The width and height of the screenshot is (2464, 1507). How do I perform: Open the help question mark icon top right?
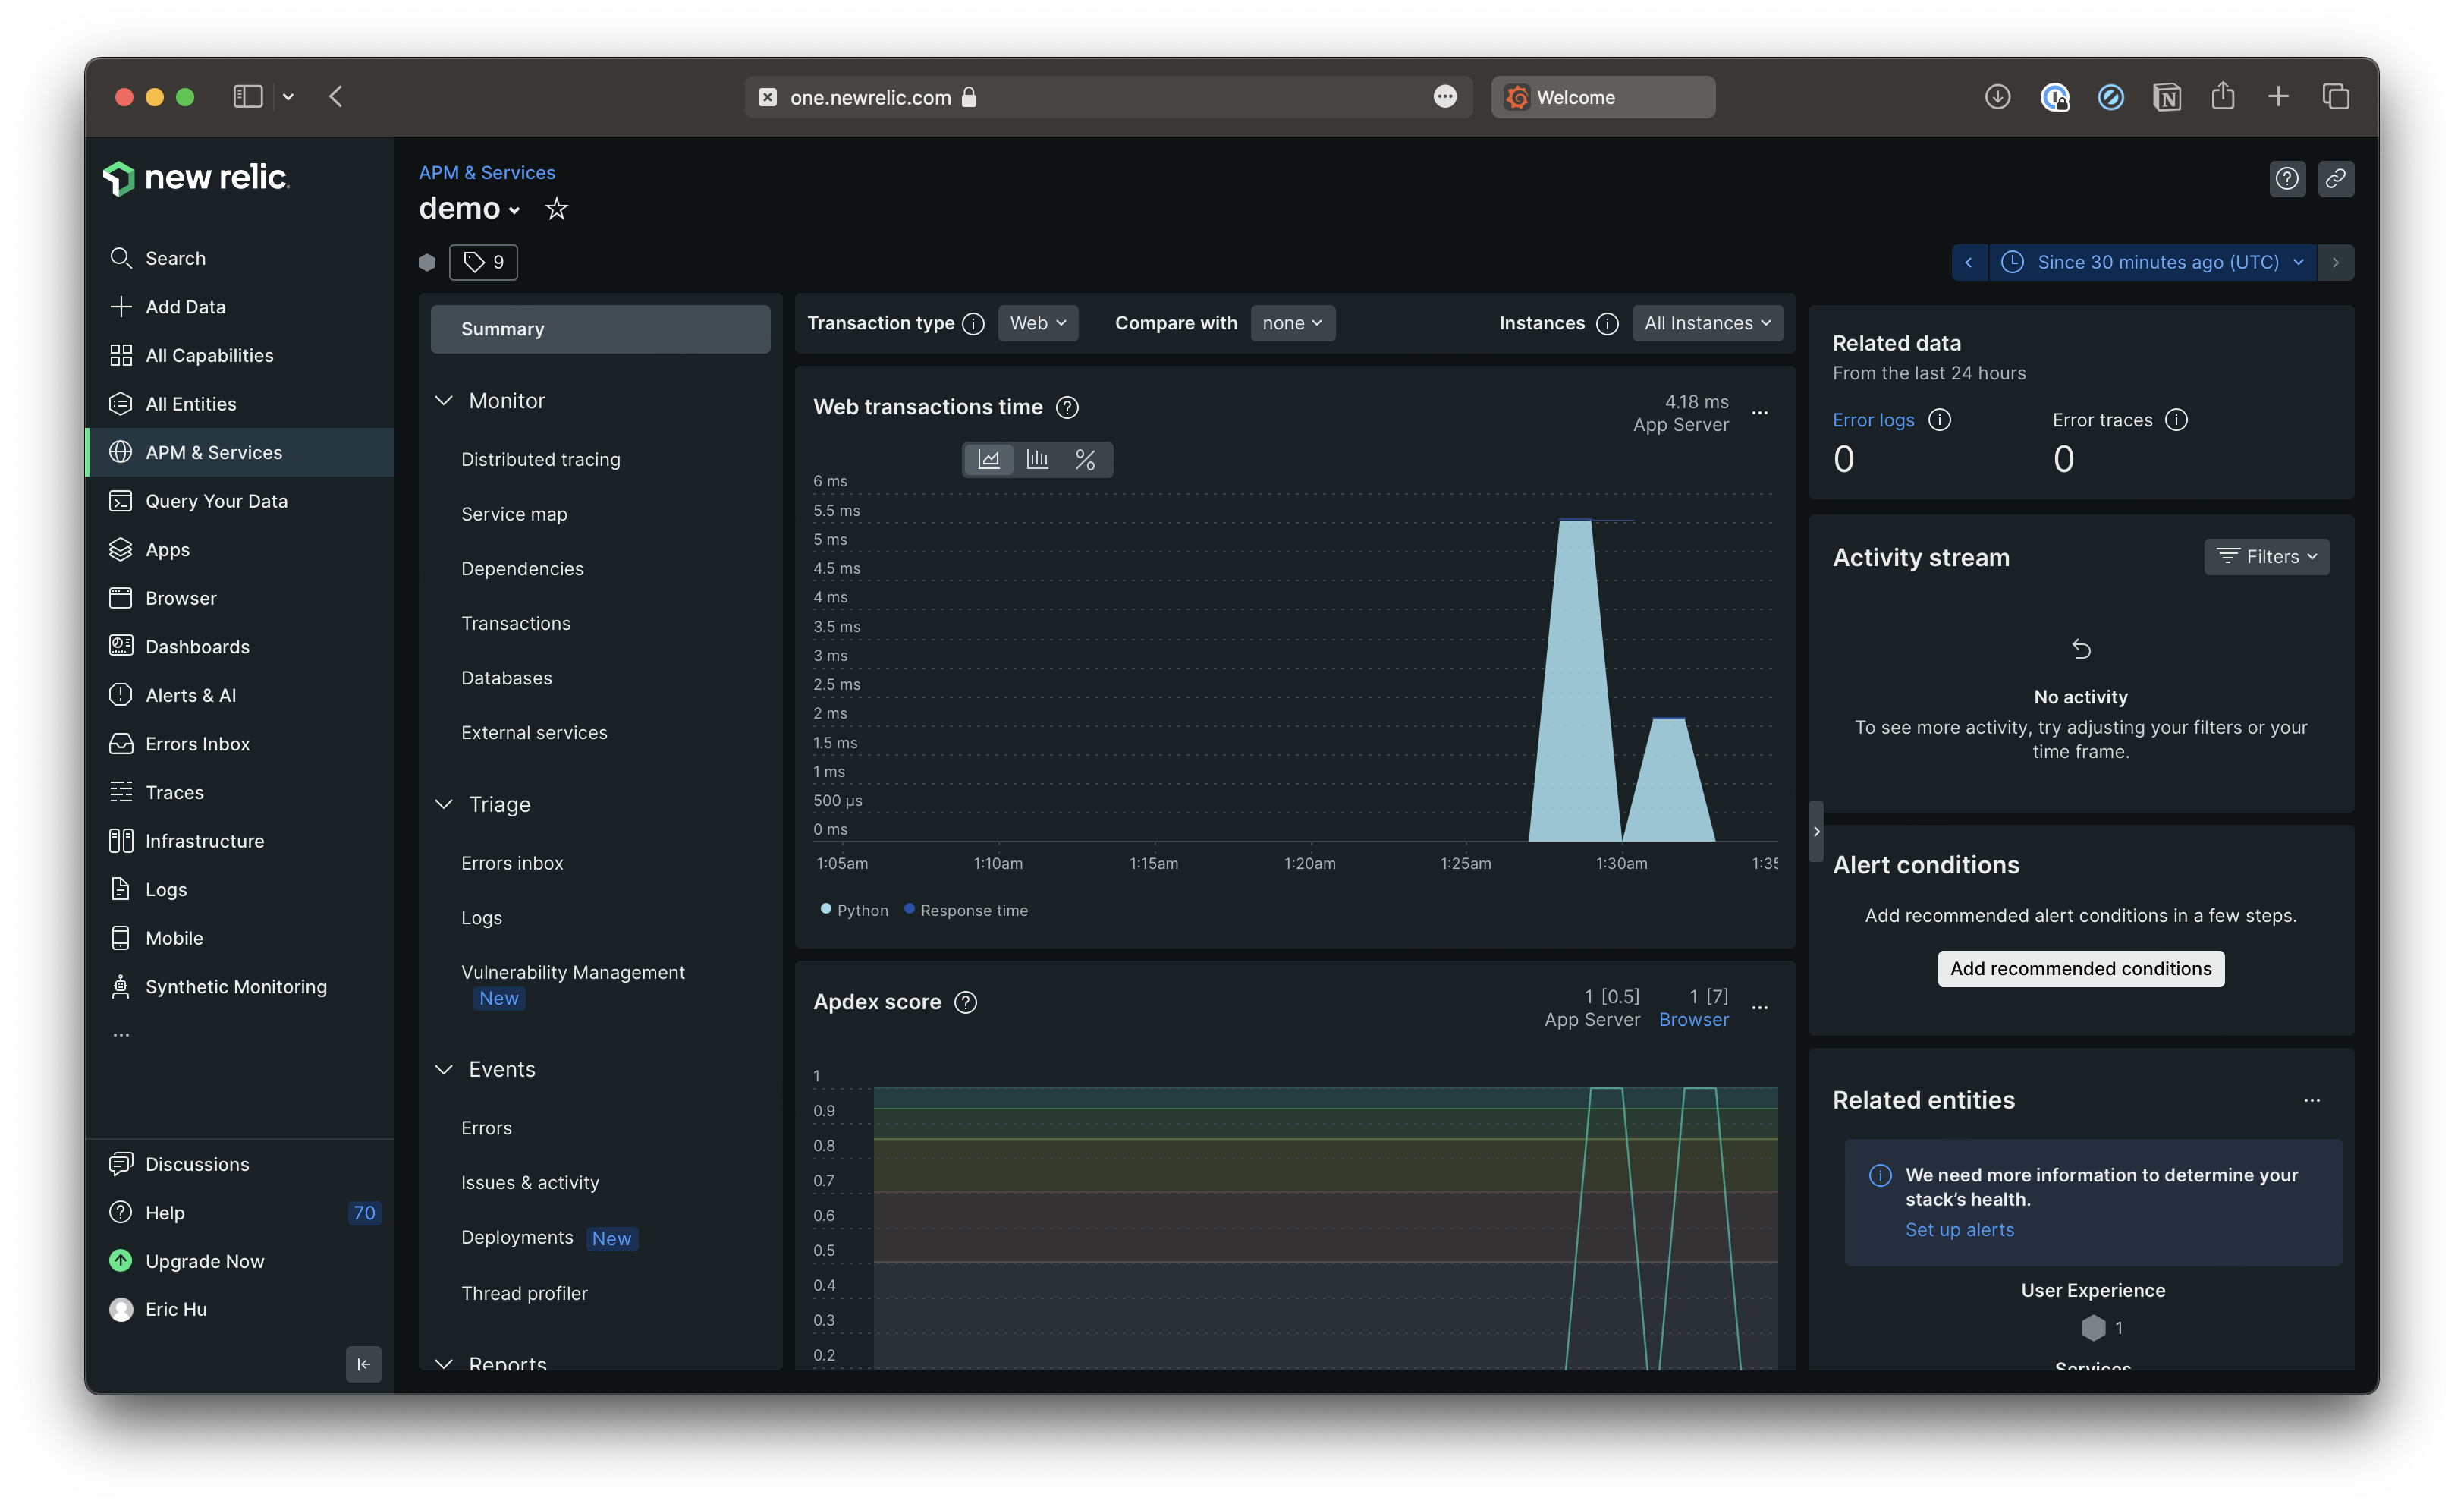click(x=2286, y=179)
